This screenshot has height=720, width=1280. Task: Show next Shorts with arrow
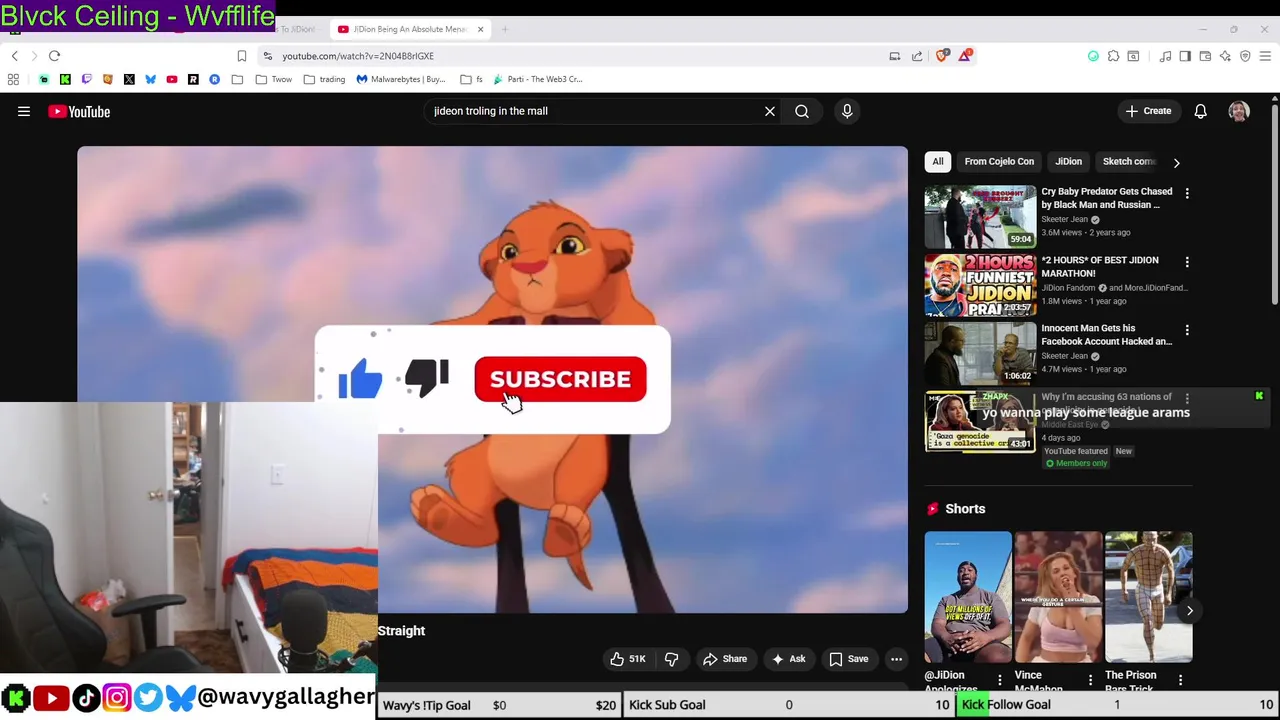(x=1189, y=610)
